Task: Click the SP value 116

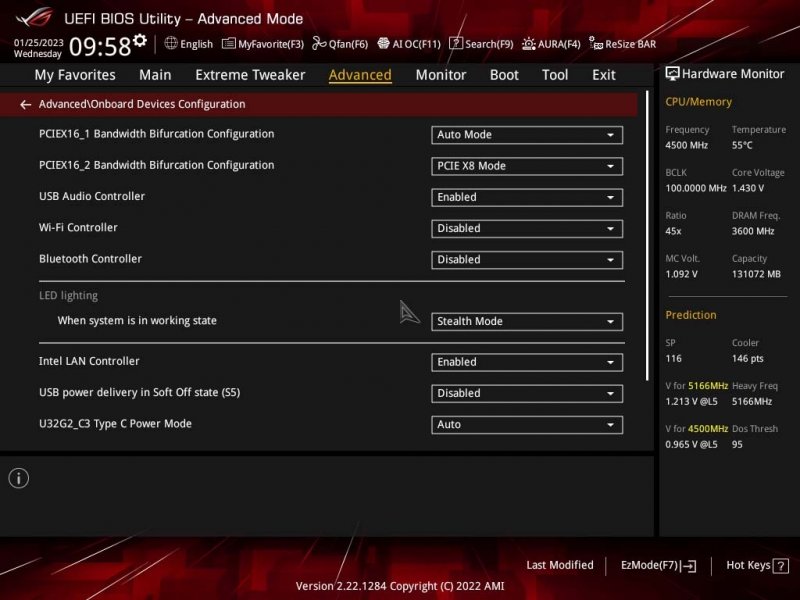Action: 673,358
